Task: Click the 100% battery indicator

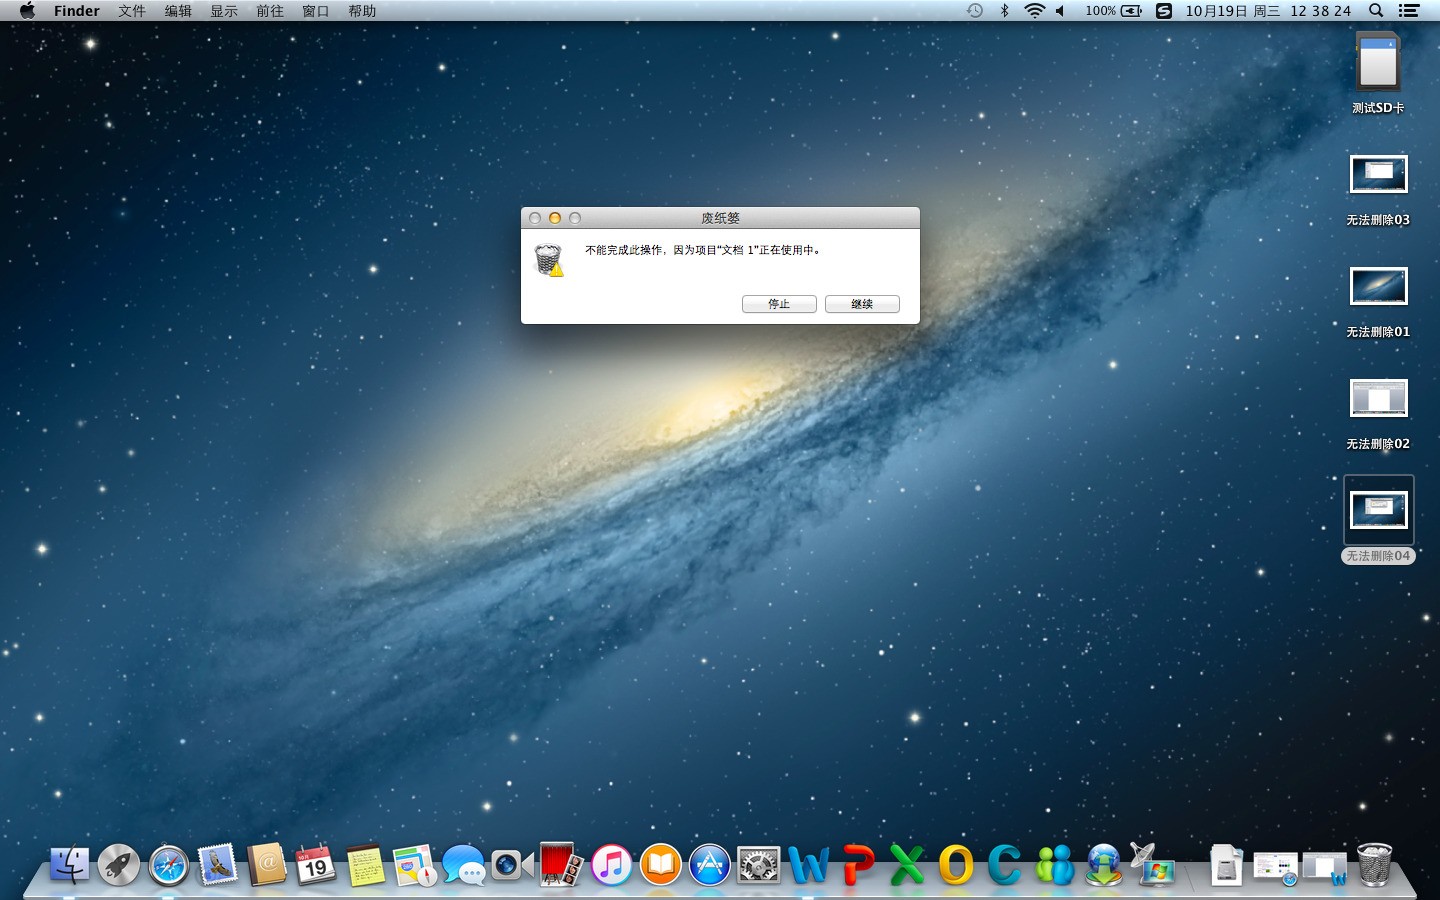Action: coord(1113,11)
